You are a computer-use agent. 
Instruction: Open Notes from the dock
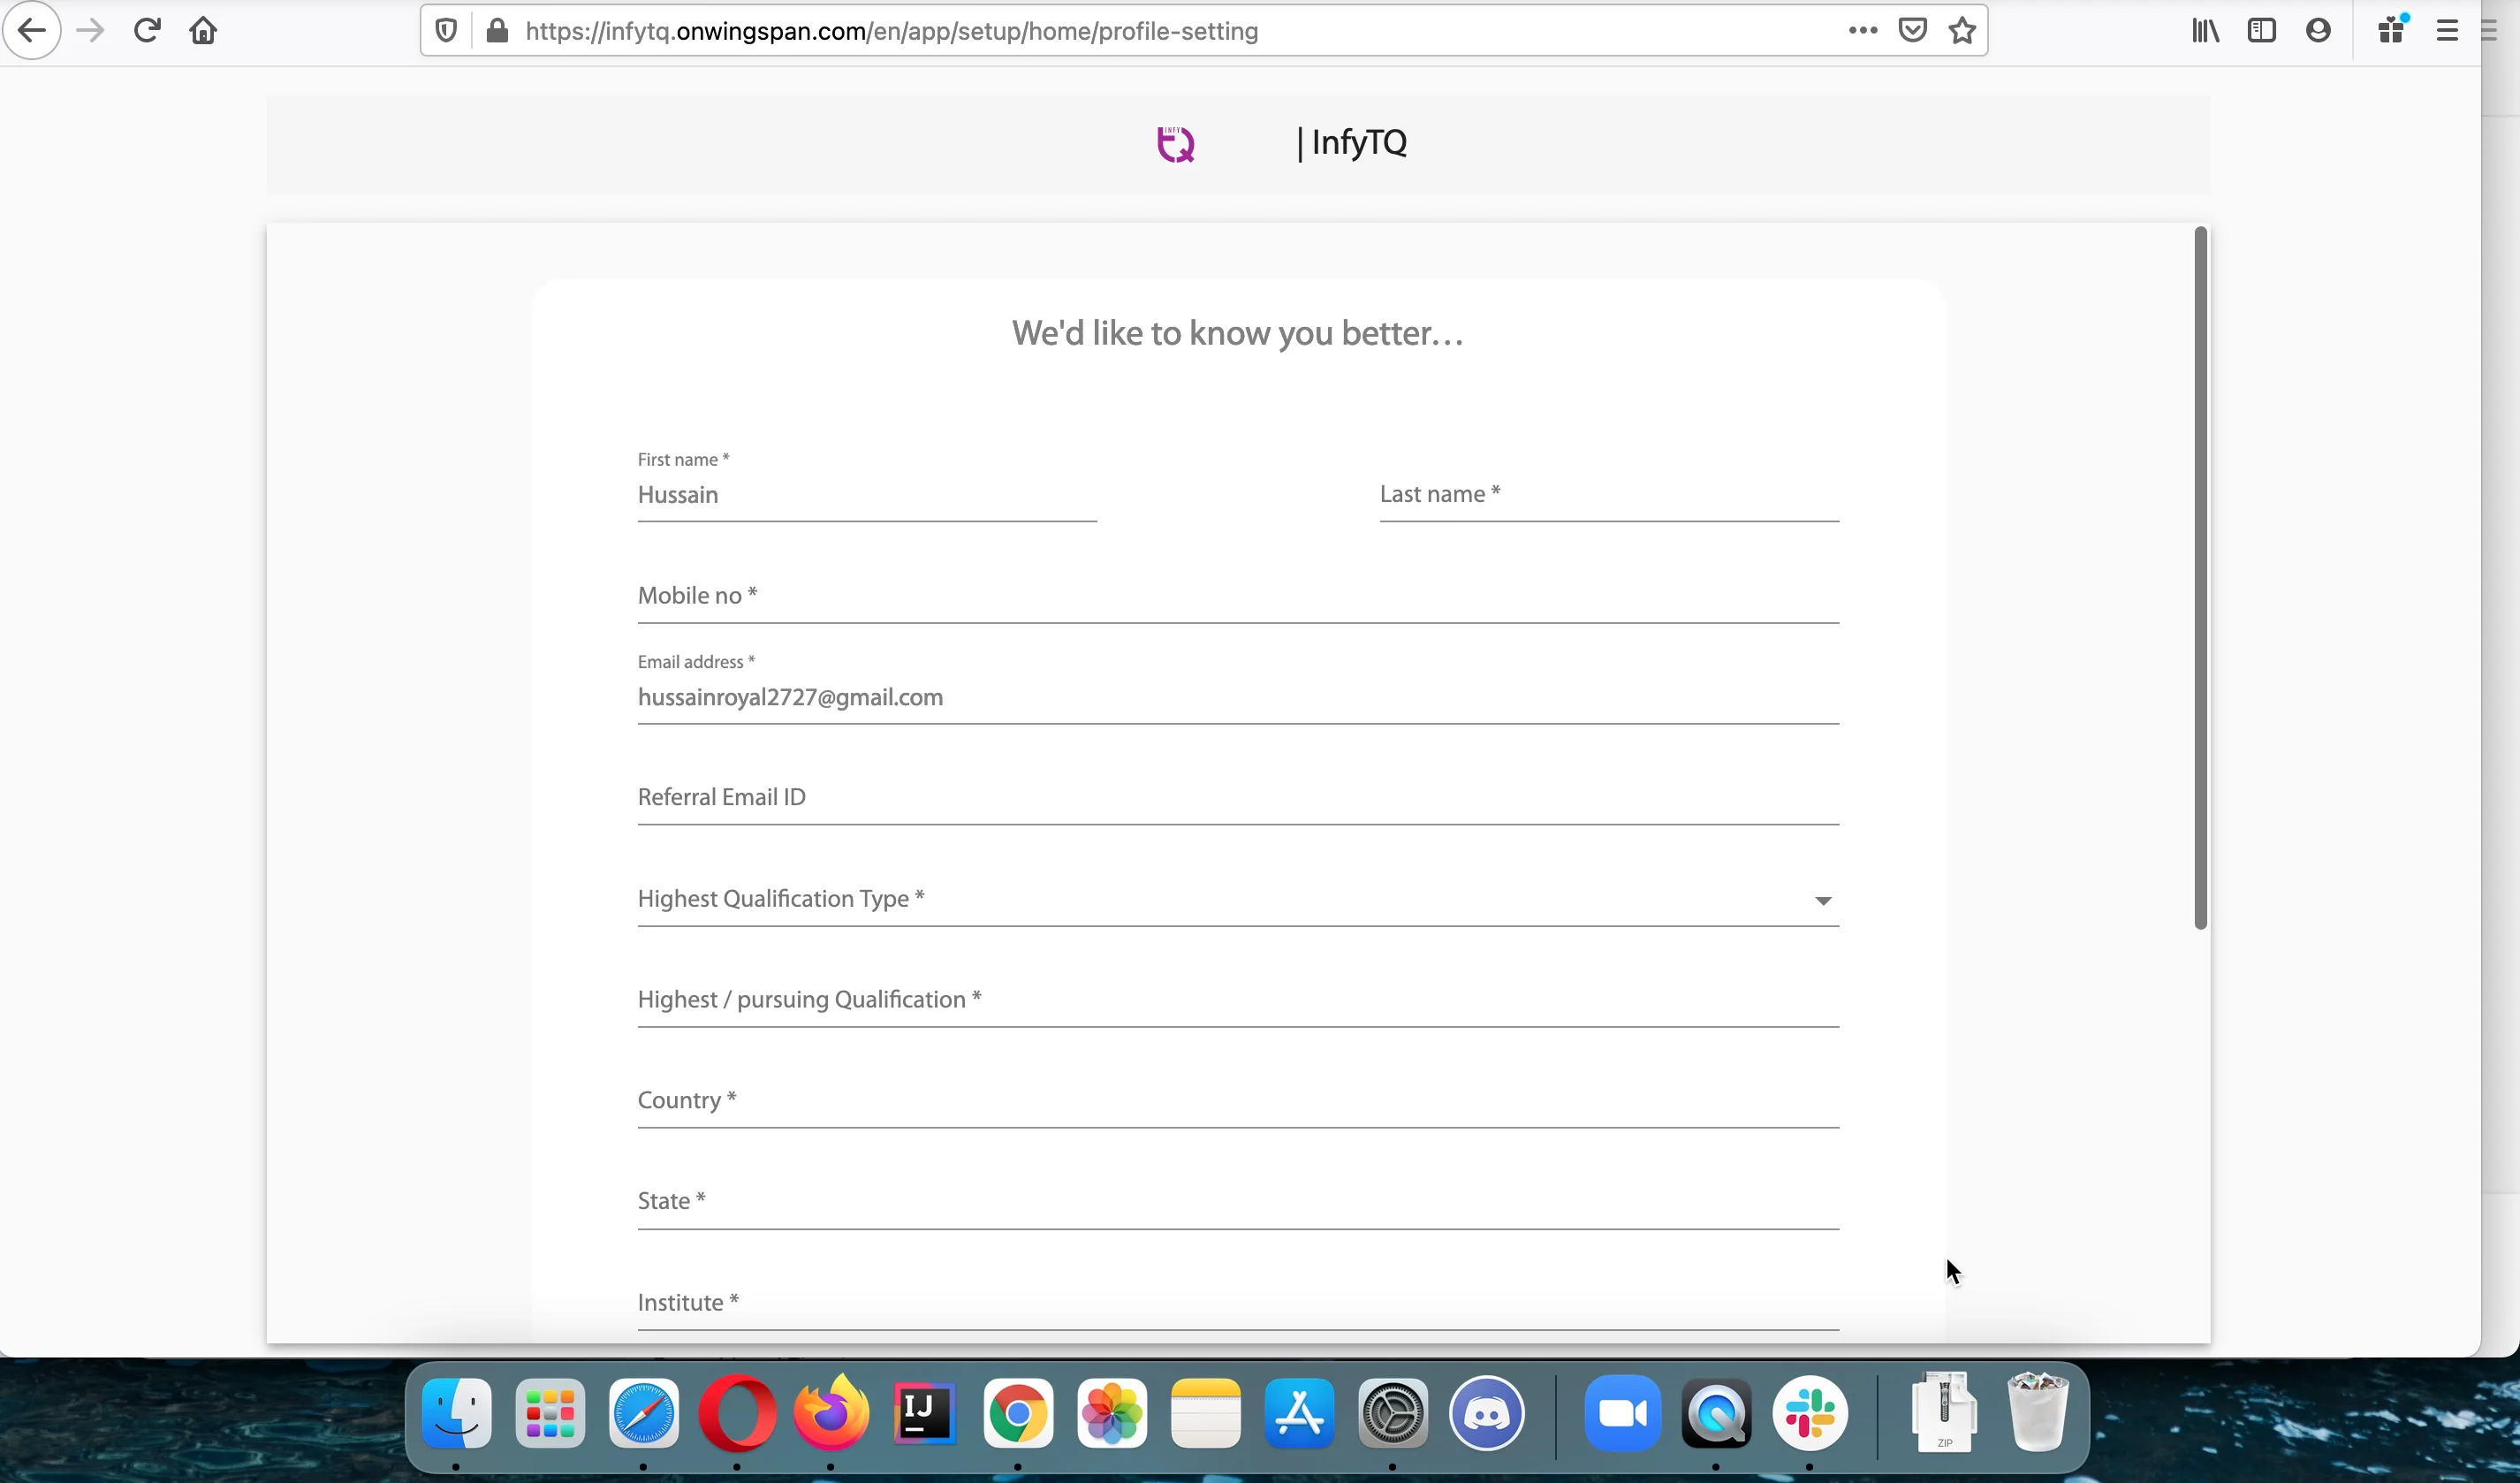[1206, 1413]
